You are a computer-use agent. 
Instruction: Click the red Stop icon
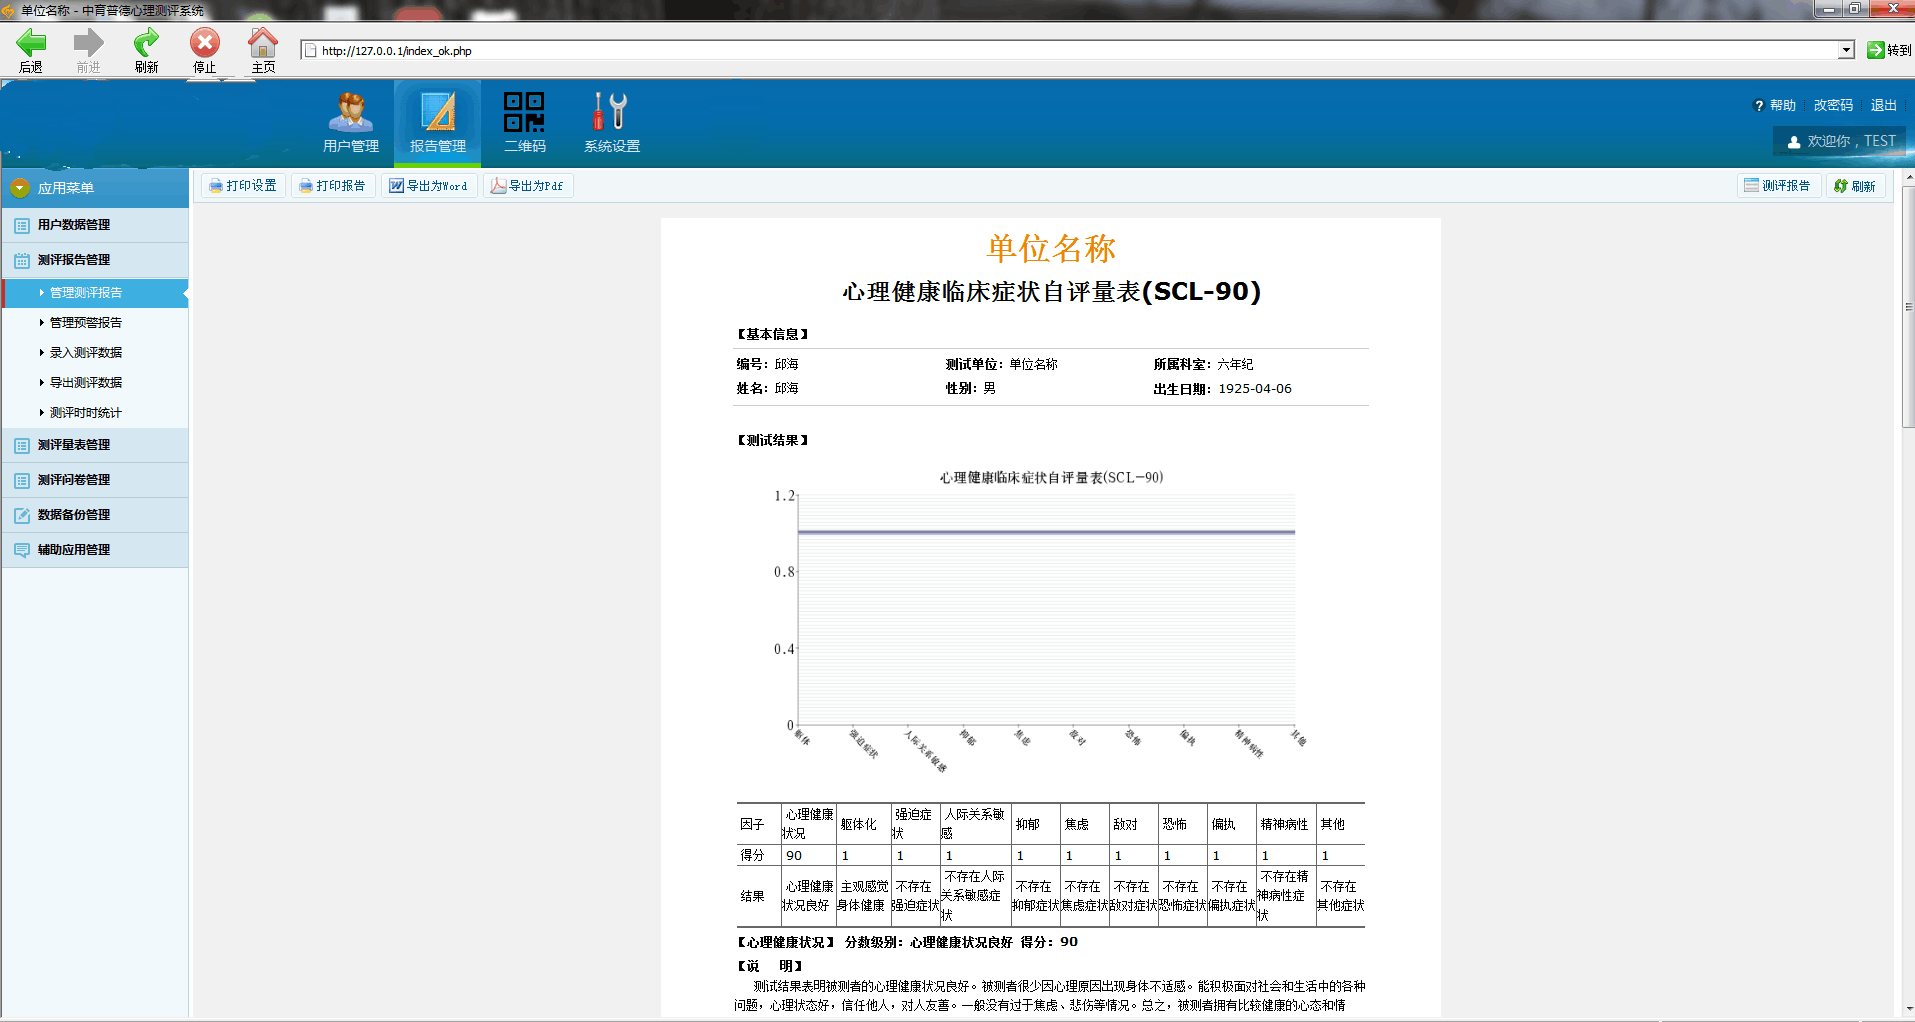[205, 43]
